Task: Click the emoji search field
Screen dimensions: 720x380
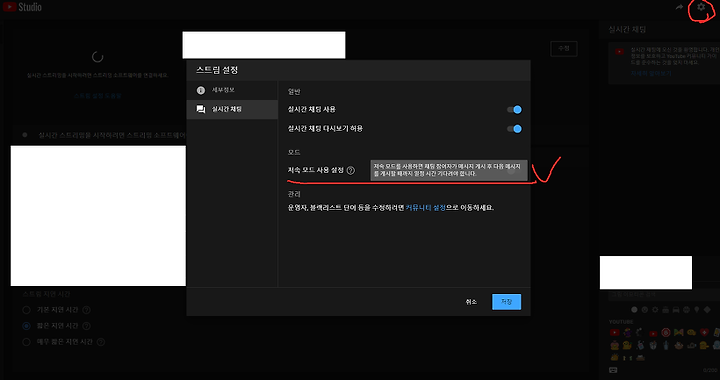Action: click(664, 295)
